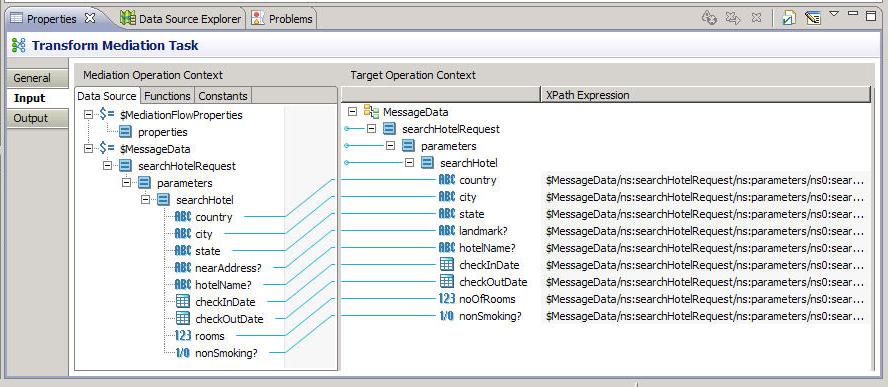Viewport: 888px width, 387px height.
Task: Open the view menu triangle in the toolbar
Action: pyautogui.click(x=834, y=14)
